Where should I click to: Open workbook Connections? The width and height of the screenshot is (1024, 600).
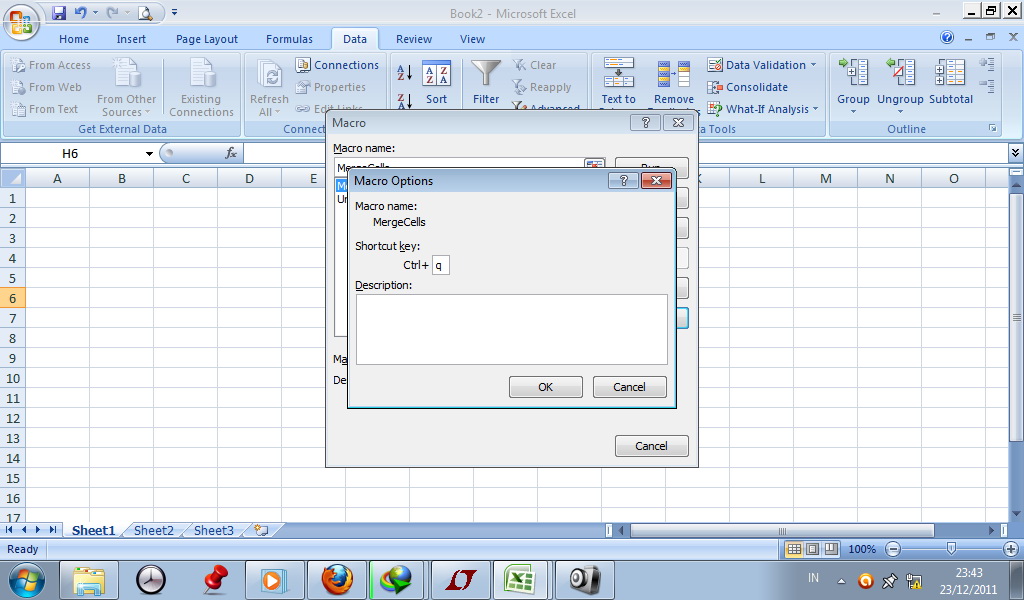coord(337,65)
